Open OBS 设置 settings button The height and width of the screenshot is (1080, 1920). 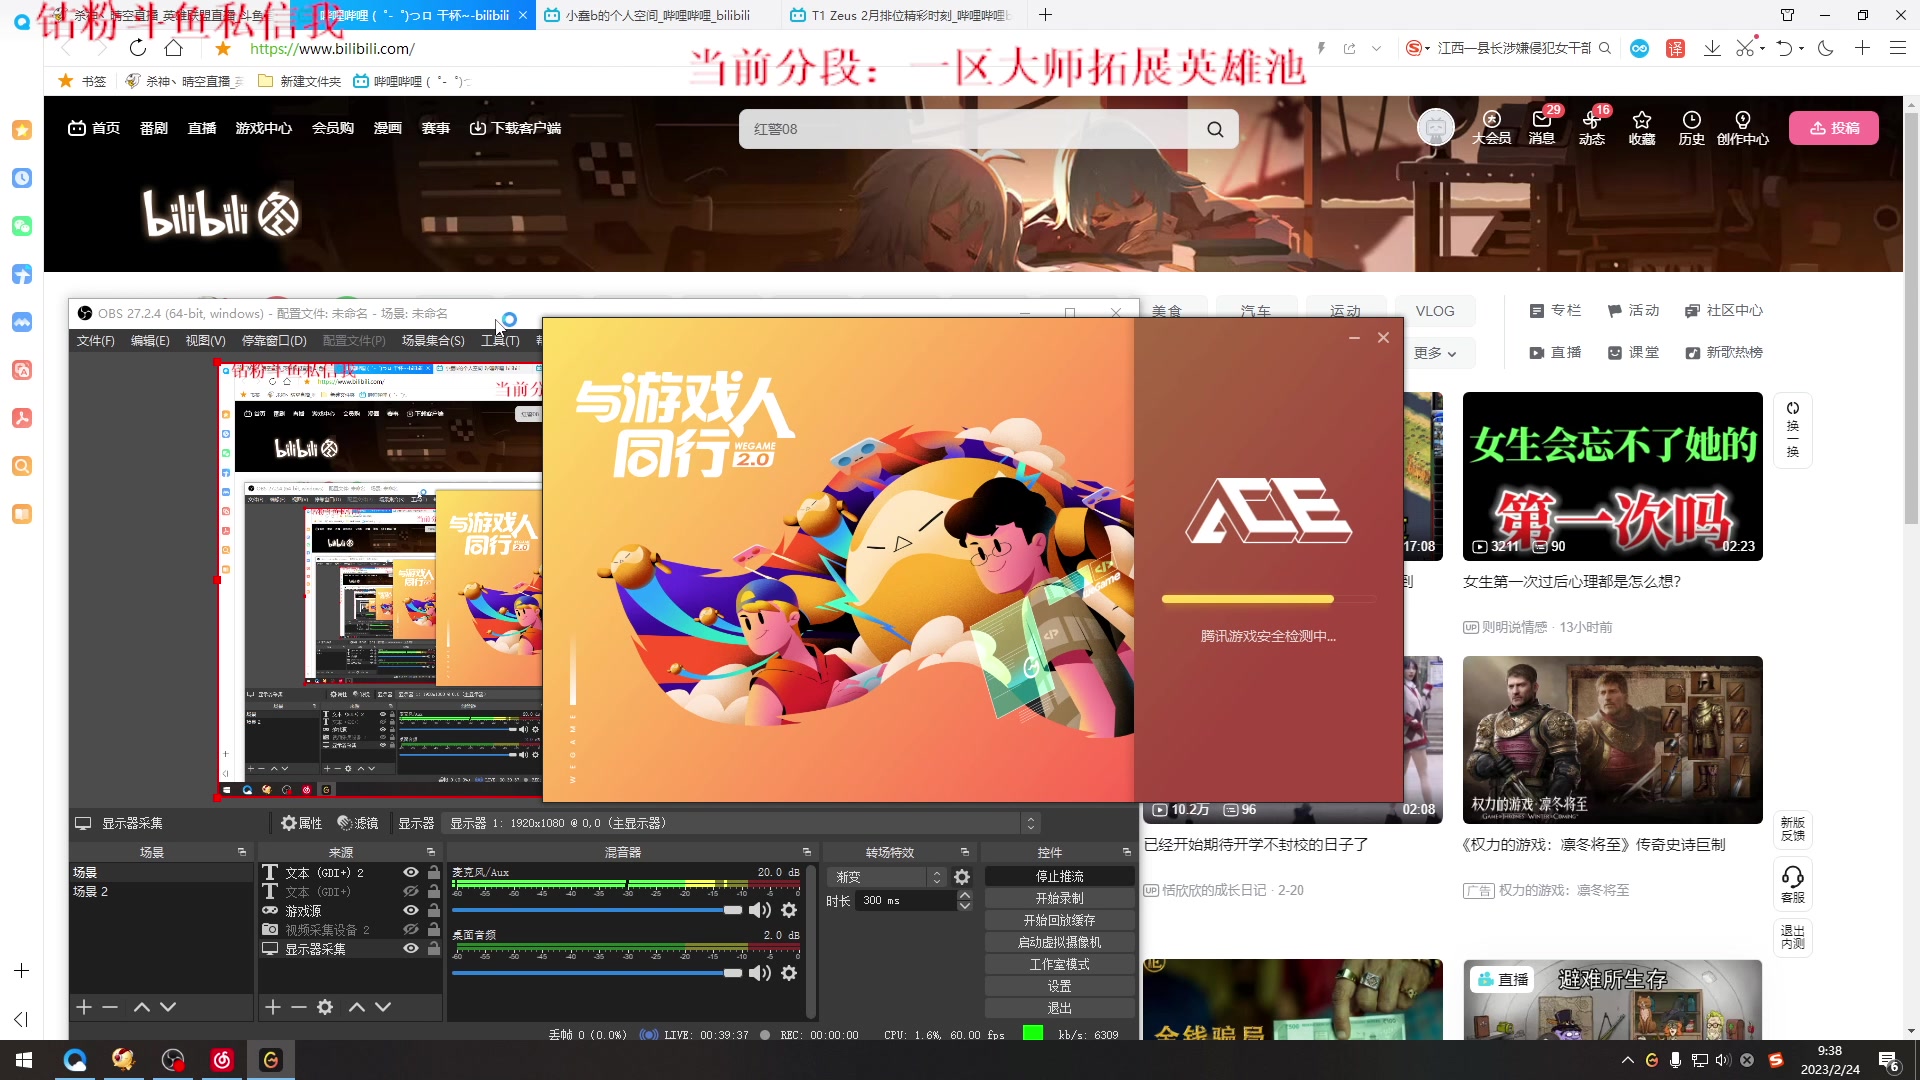[x=1059, y=986]
